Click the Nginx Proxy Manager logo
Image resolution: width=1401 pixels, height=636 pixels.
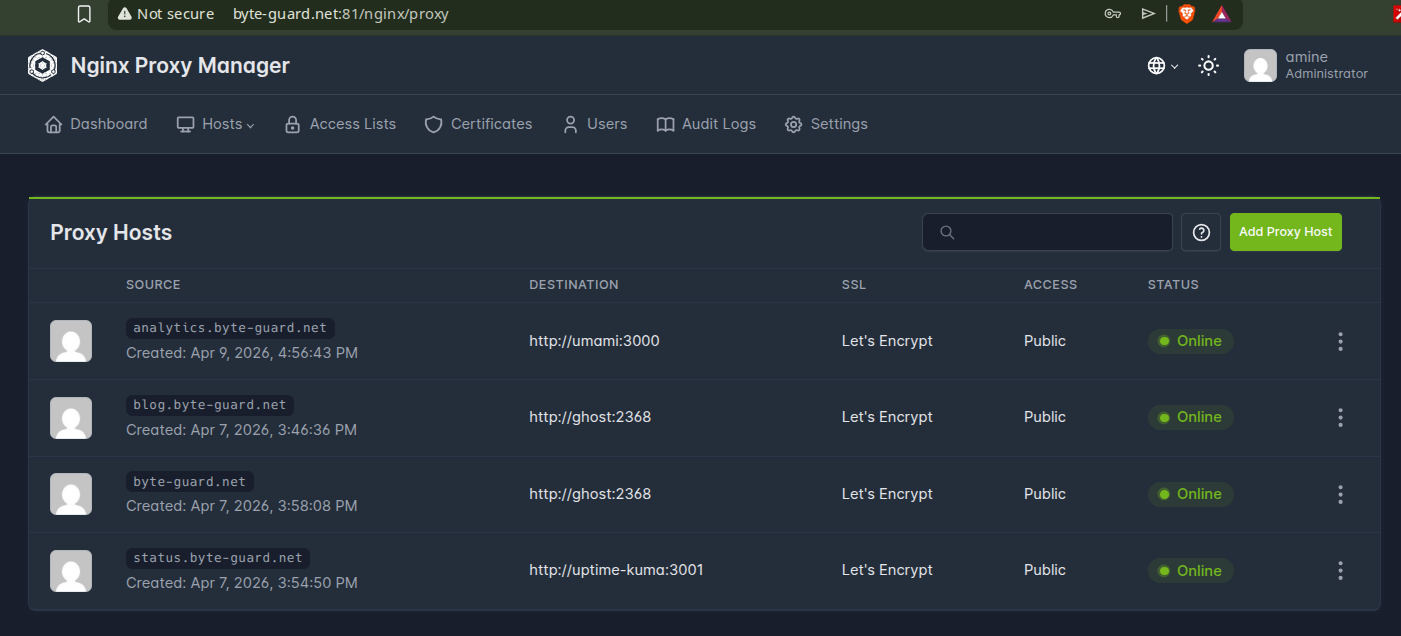pyautogui.click(x=42, y=65)
